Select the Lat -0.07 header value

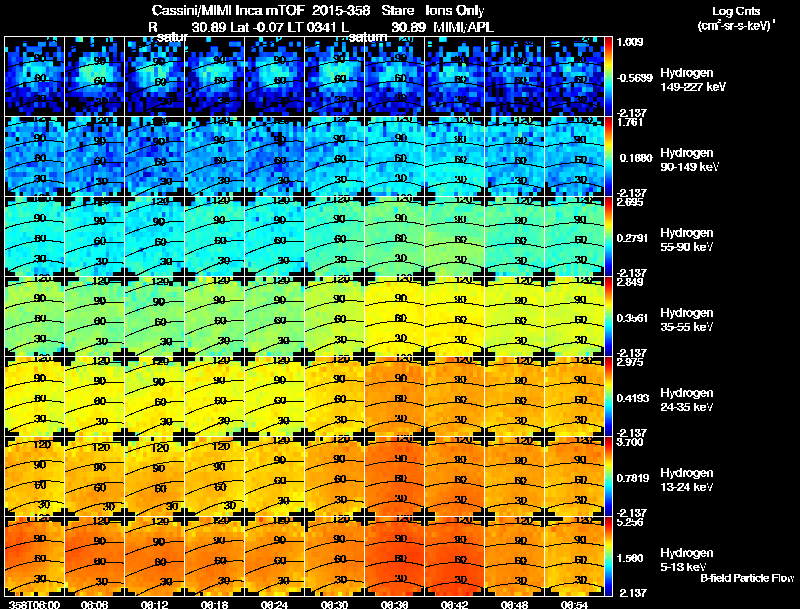click(257, 28)
